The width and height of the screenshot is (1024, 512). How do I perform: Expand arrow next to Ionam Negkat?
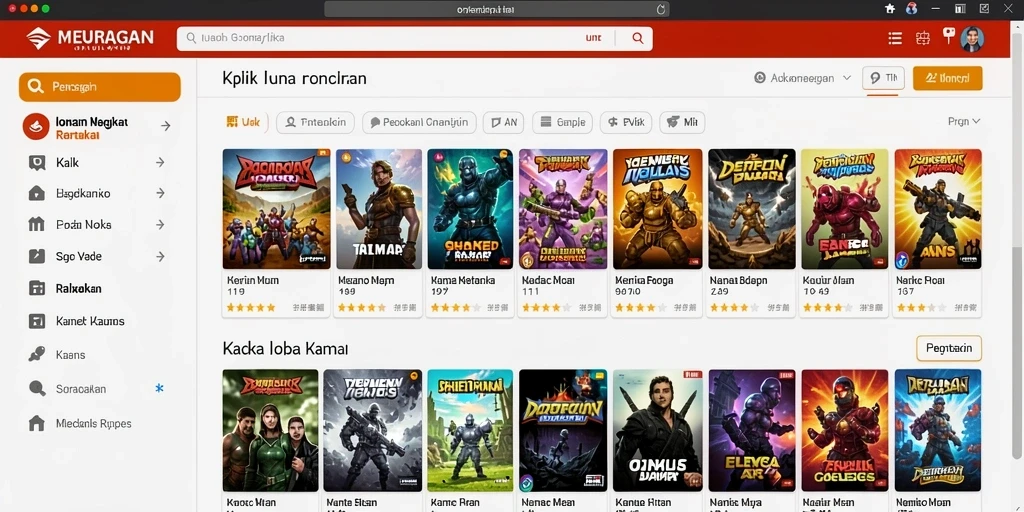pos(165,126)
